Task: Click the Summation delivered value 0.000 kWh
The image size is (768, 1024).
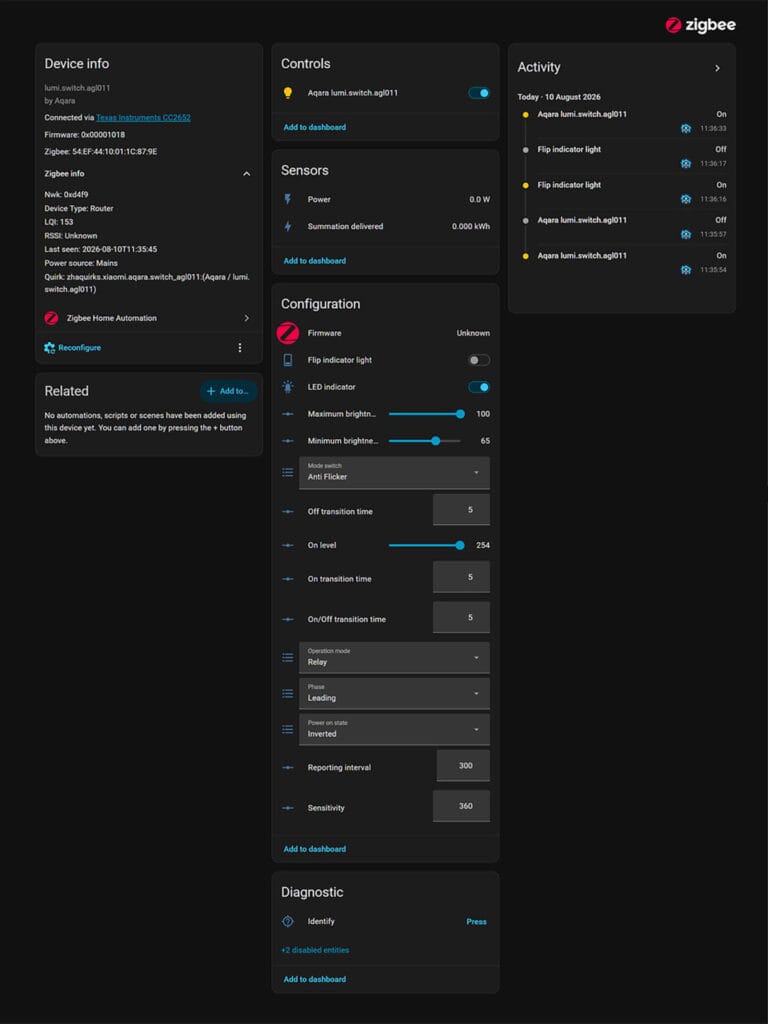Action: point(471,227)
